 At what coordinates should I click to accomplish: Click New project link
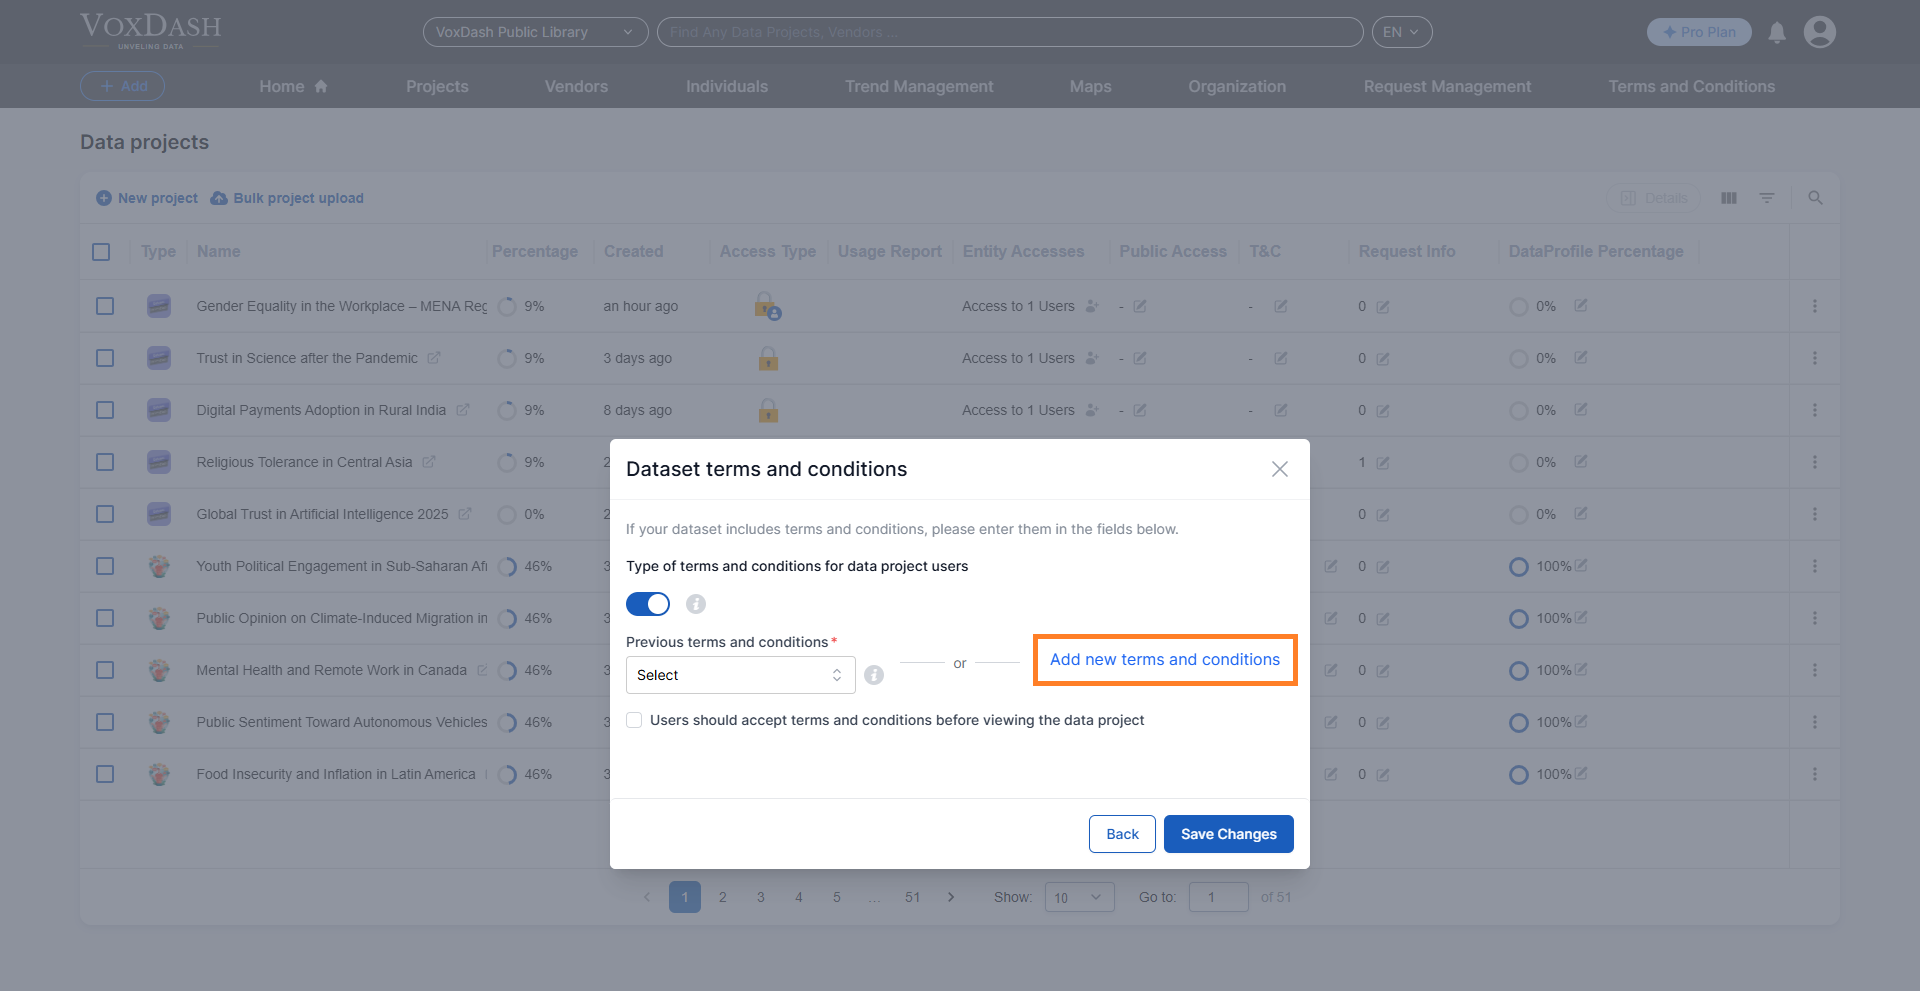pos(147,198)
